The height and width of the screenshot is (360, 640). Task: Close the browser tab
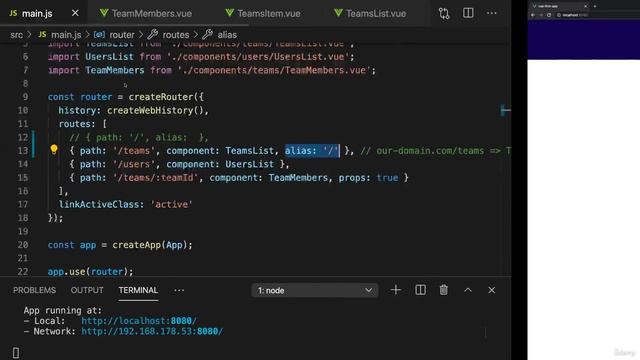(585, 6)
